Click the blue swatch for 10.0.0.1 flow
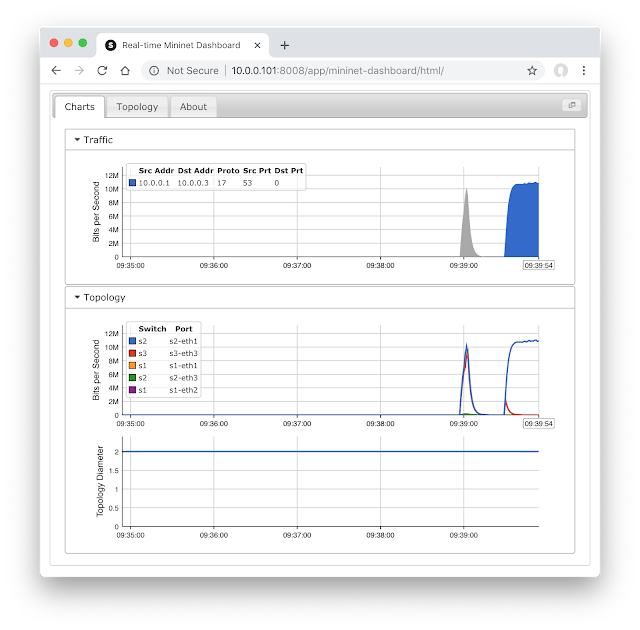640x630 pixels. 132,183
